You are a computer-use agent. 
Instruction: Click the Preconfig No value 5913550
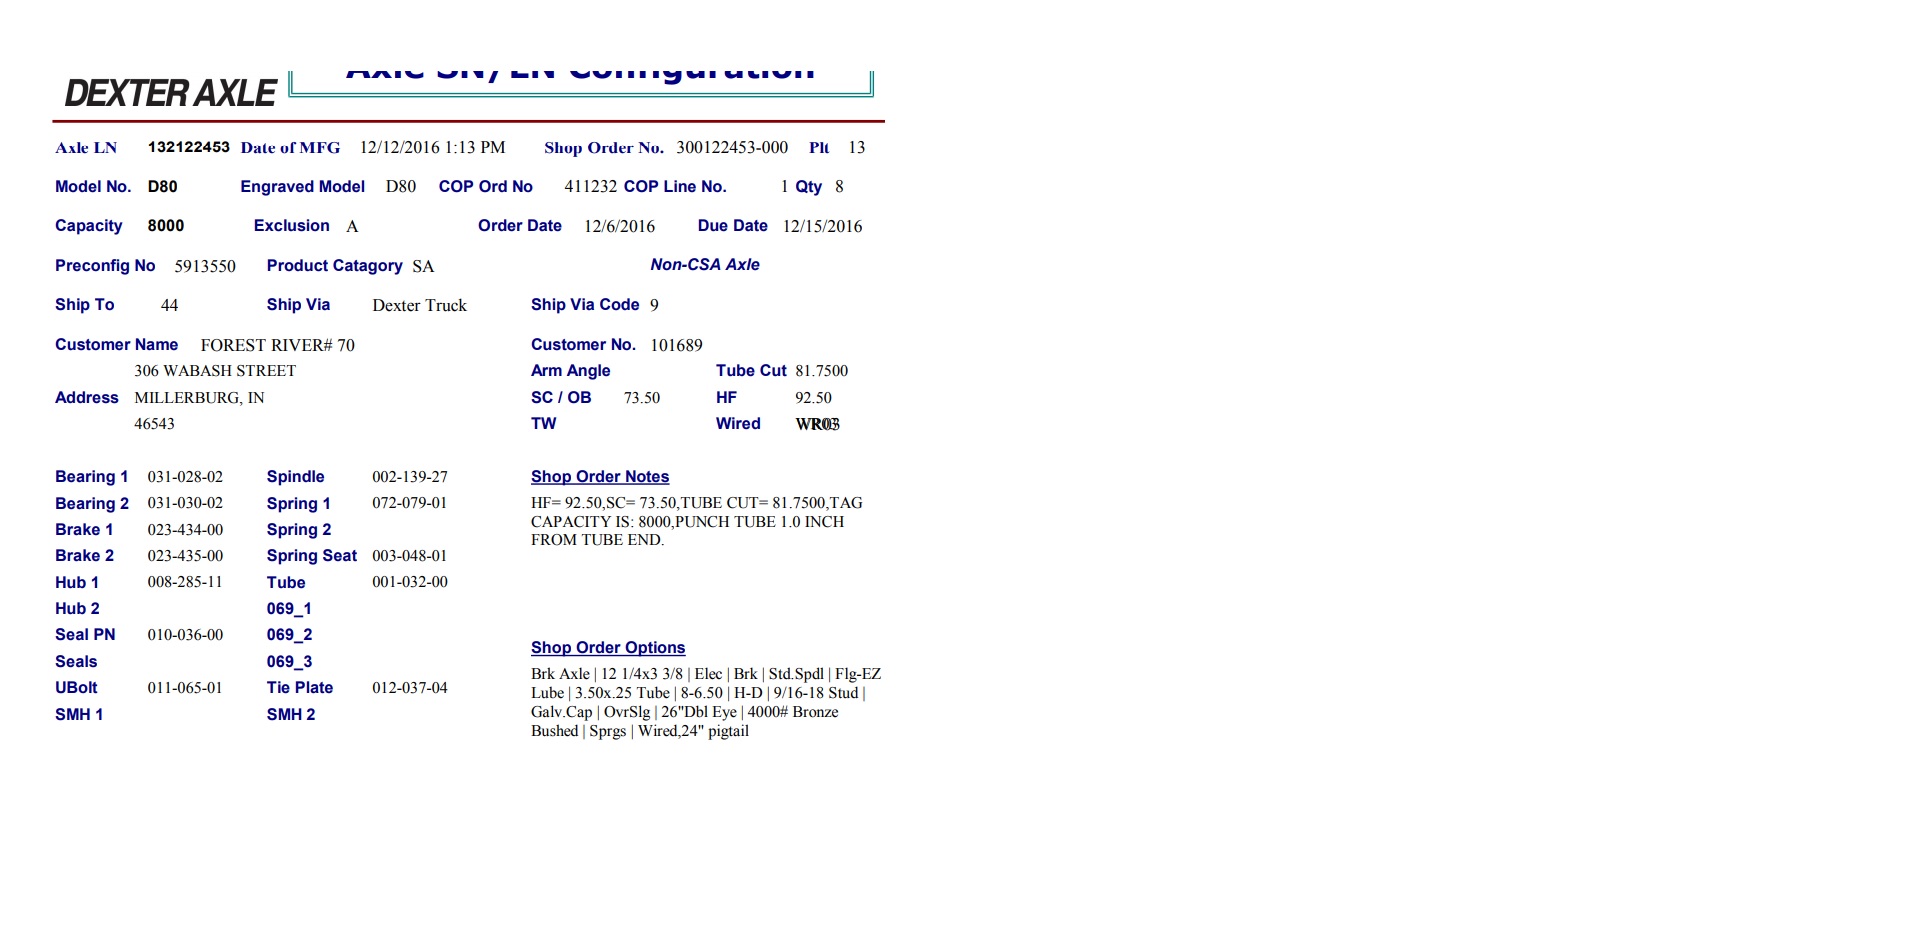[205, 266]
